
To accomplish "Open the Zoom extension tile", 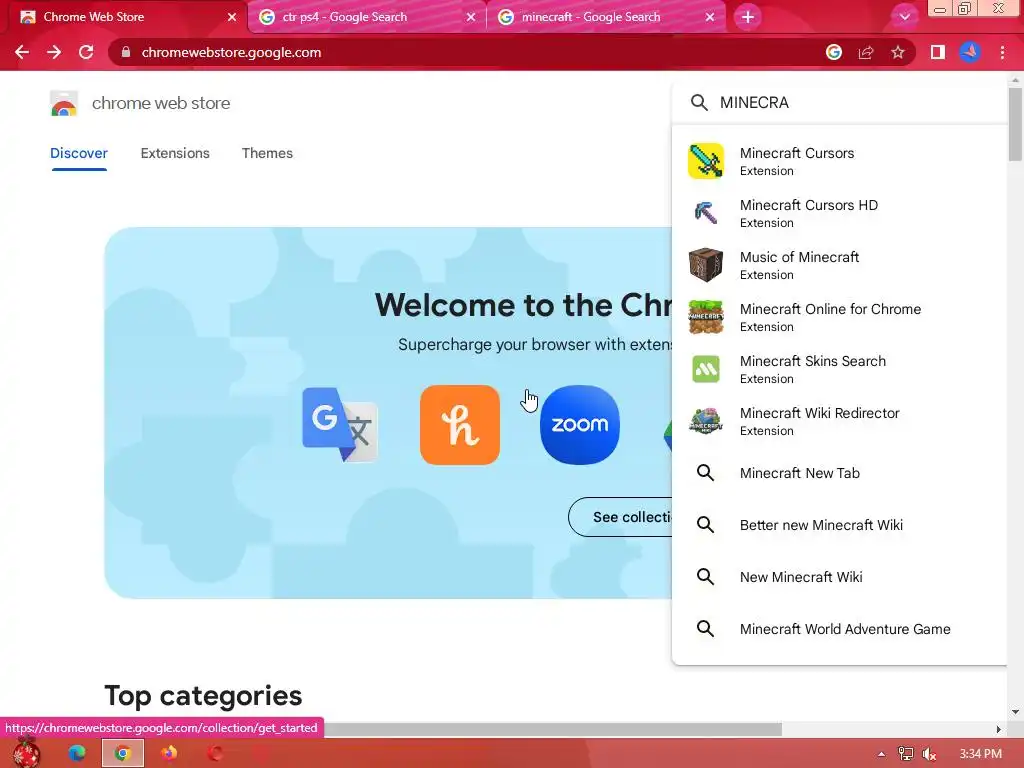I will point(580,425).
